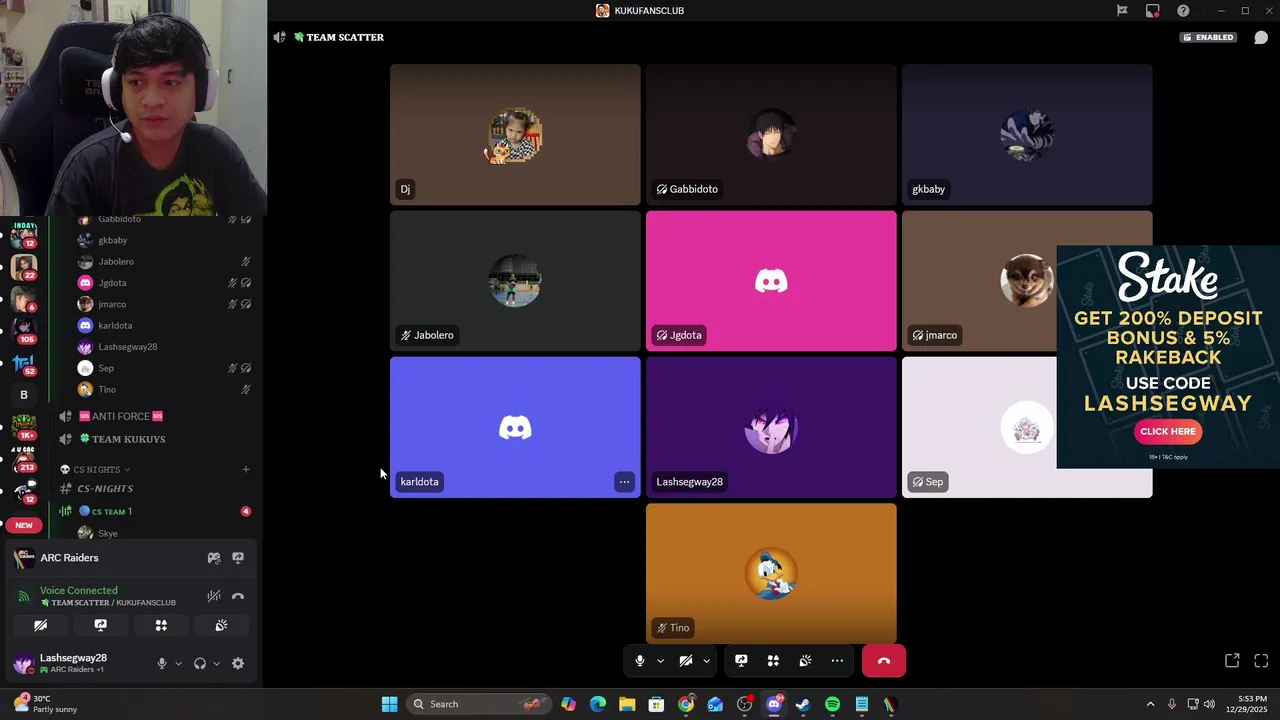Select Tino's video tile

coord(771,573)
